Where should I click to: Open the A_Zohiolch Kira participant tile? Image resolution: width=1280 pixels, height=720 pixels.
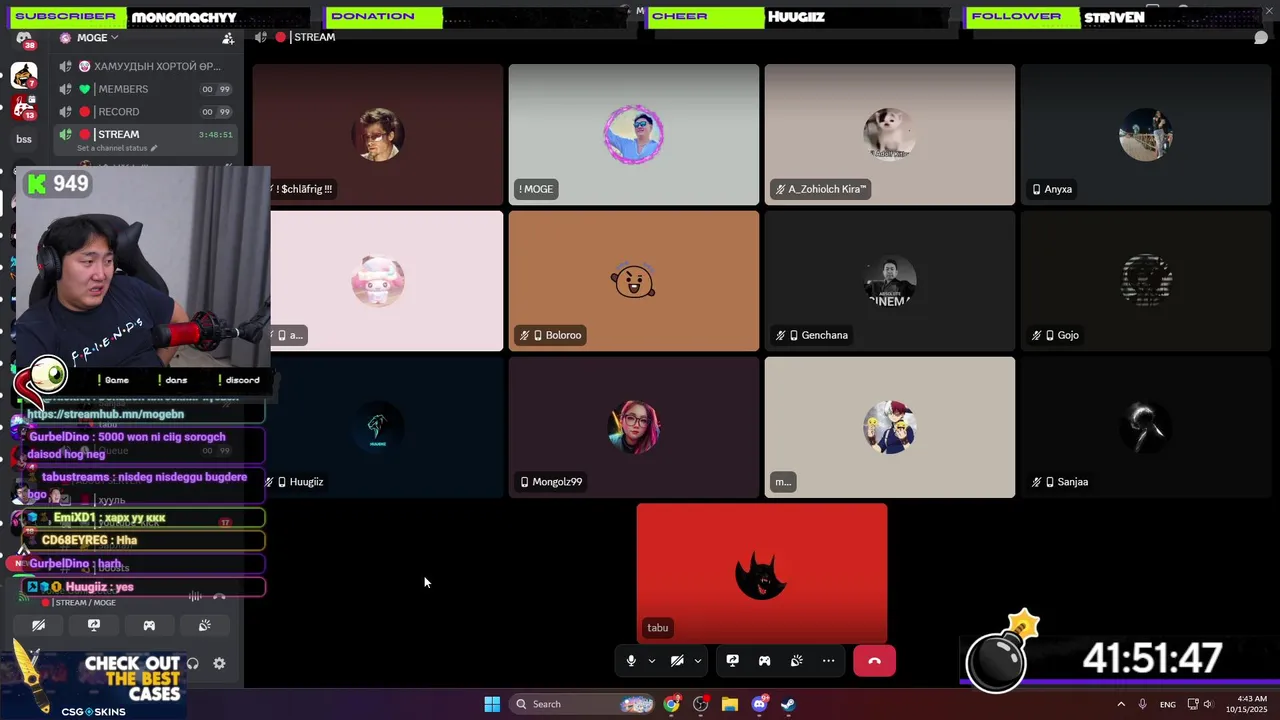(890, 135)
